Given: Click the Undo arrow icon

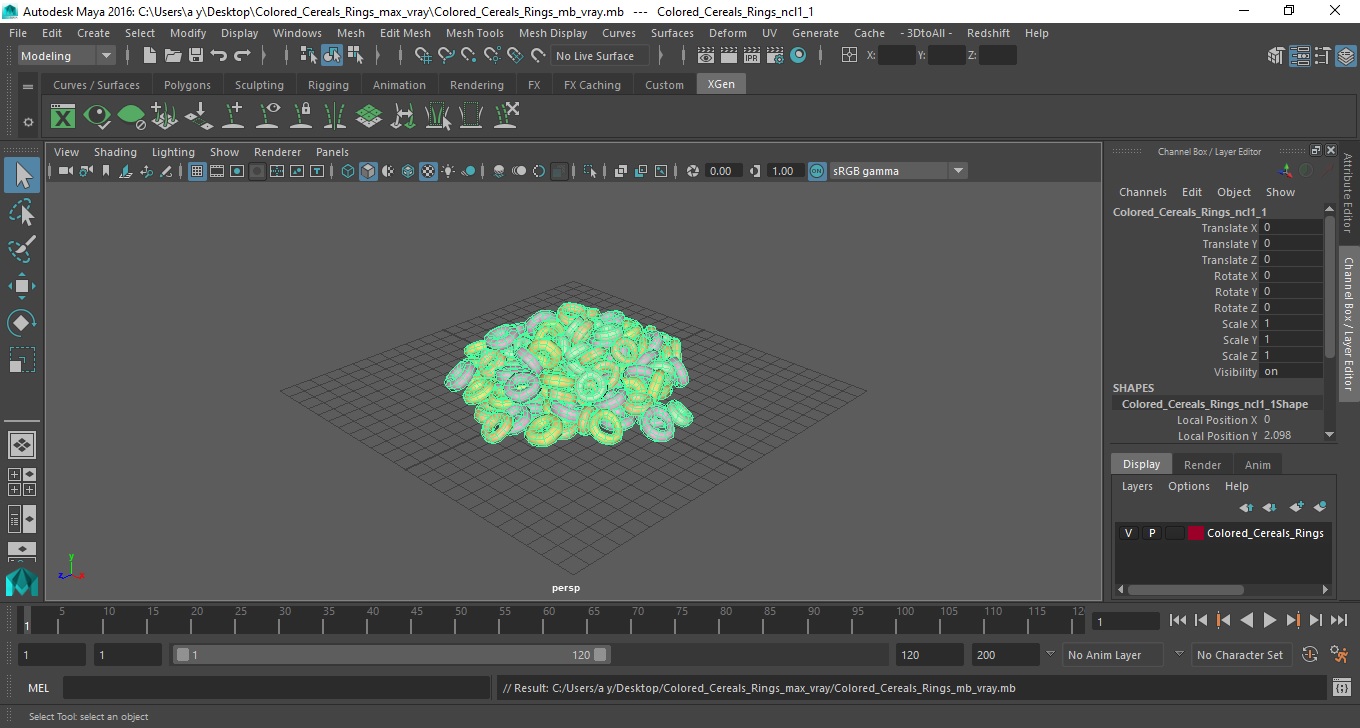Looking at the screenshot, I should [x=219, y=56].
